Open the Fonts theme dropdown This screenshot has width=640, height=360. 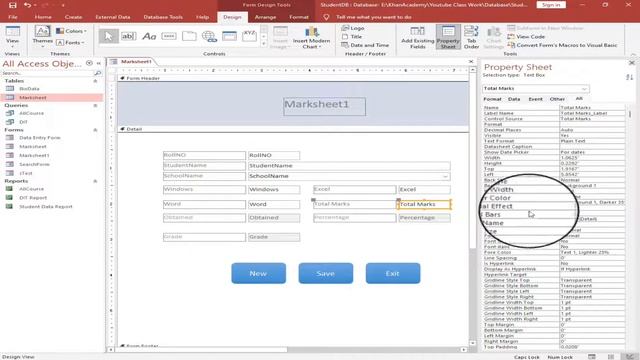(x=70, y=42)
